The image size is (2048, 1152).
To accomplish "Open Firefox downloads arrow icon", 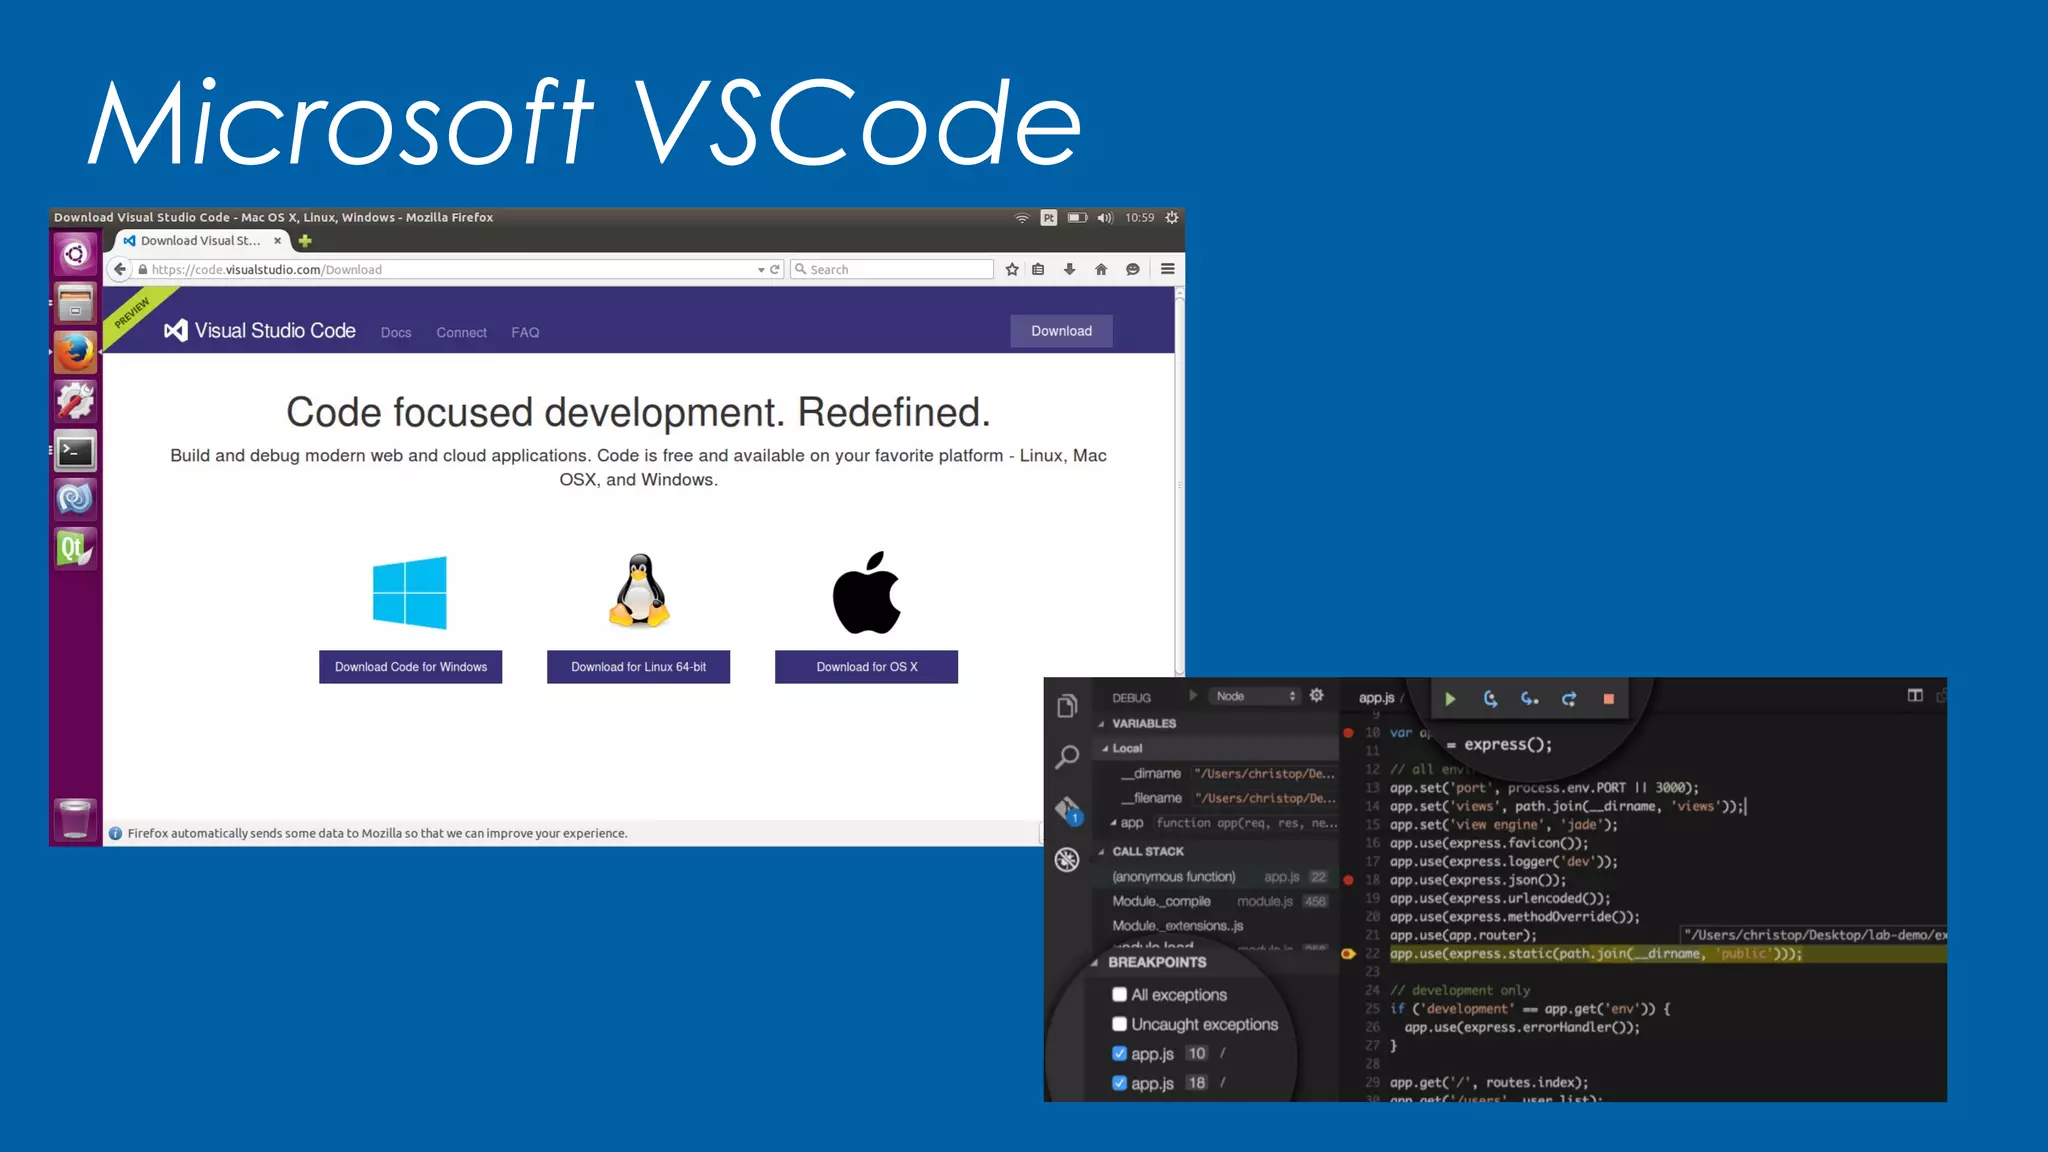I will coord(1069,269).
